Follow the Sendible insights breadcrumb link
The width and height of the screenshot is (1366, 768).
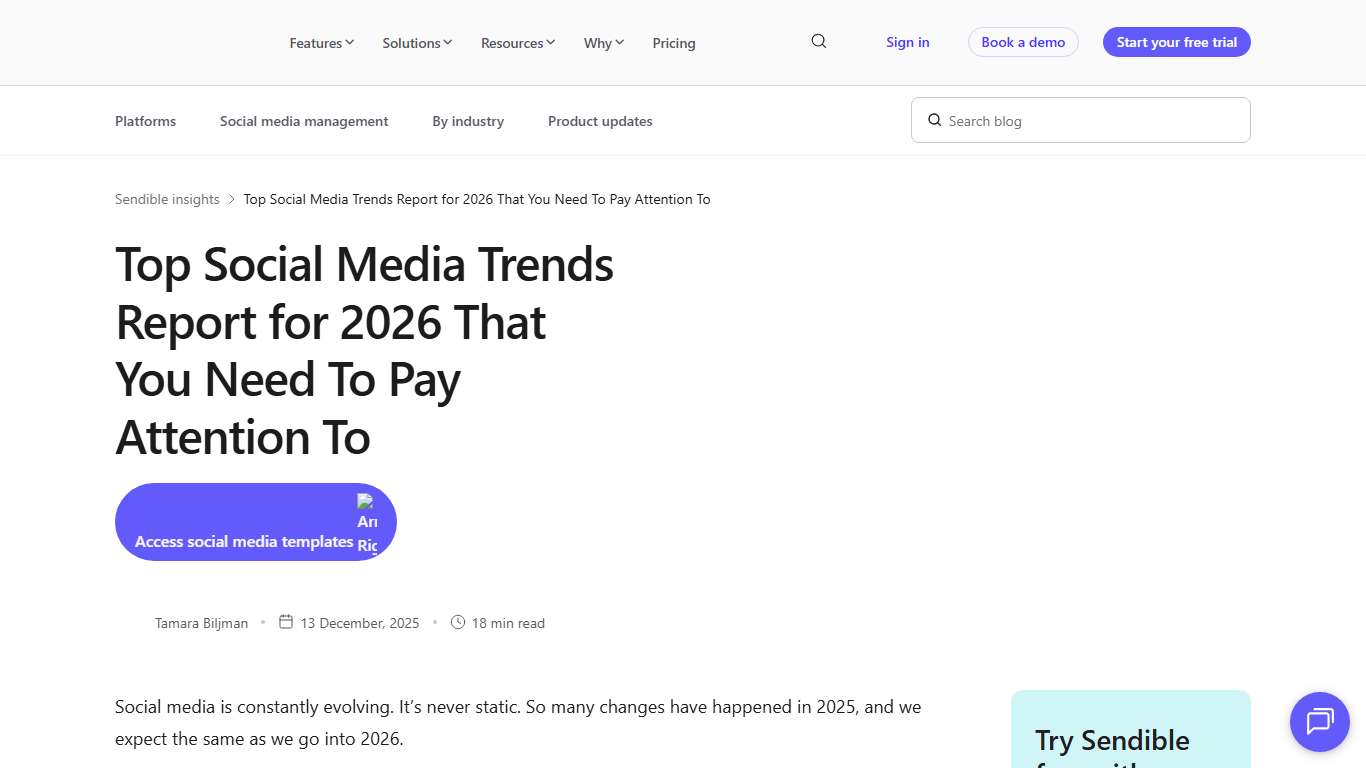(166, 199)
